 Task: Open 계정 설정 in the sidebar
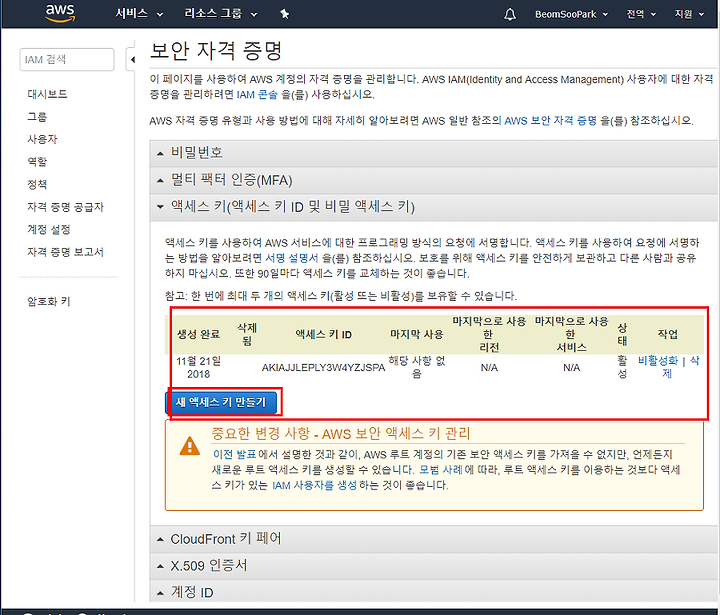pyautogui.click(x=49, y=229)
